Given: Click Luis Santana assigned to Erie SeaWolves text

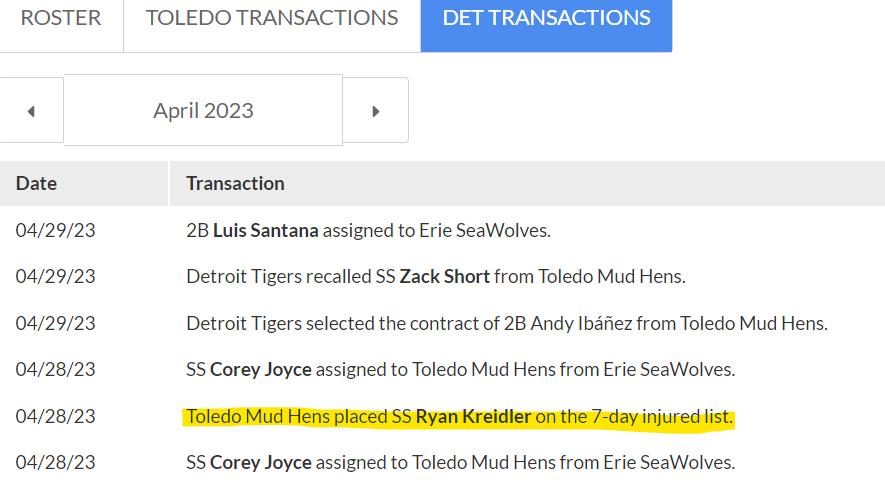Looking at the screenshot, I should 369,231.
